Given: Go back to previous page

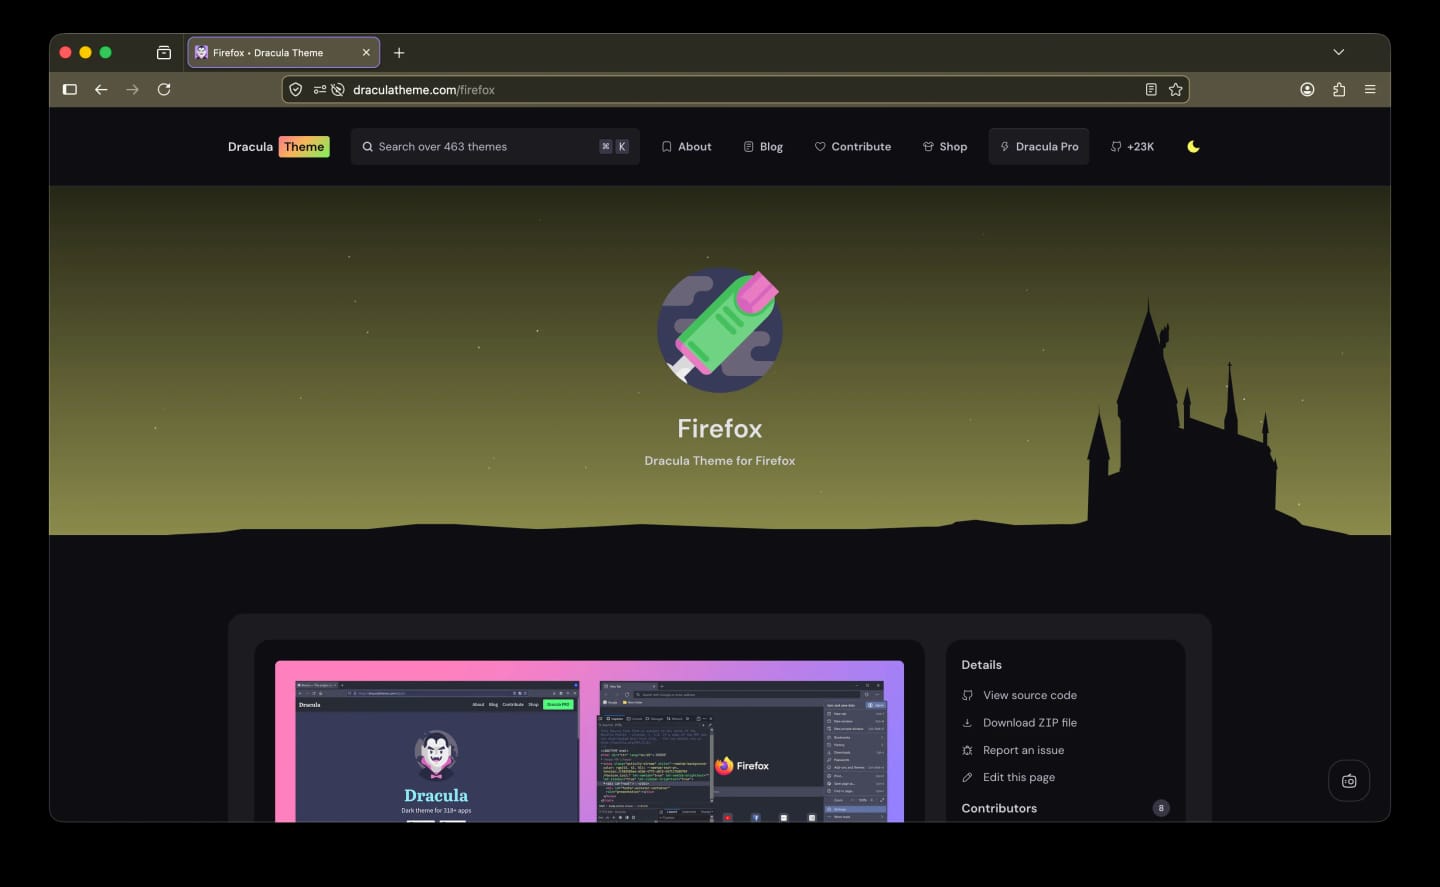Looking at the screenshot, I should [101, 89].
